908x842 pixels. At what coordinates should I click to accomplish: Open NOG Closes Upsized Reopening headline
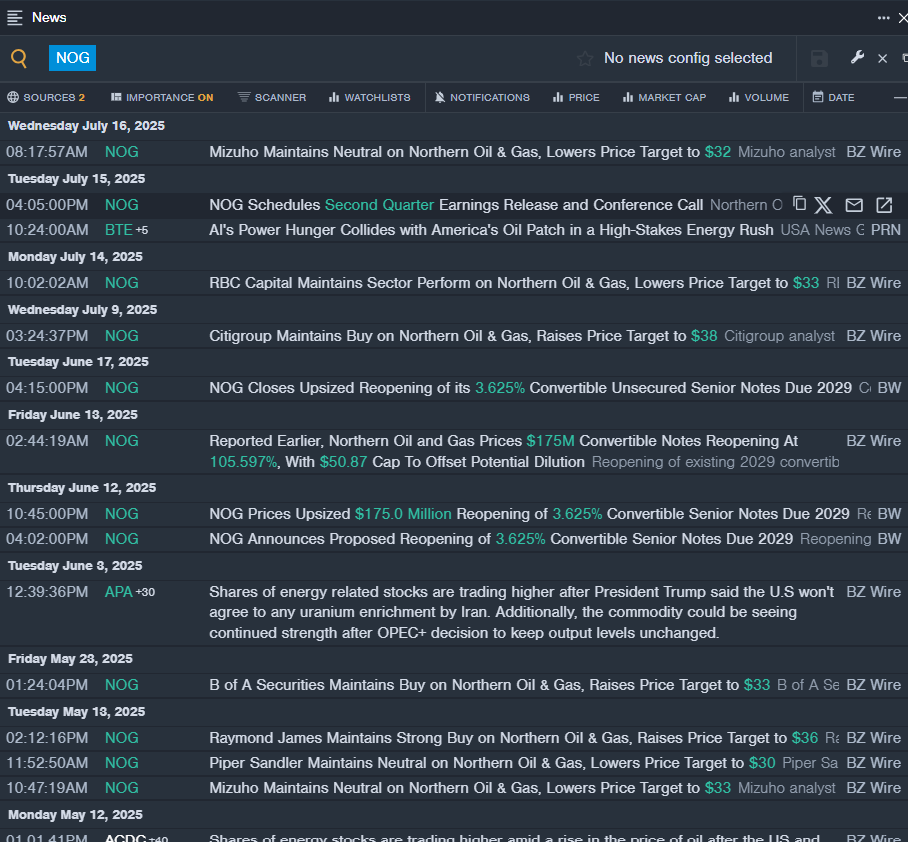pos(530,388)
